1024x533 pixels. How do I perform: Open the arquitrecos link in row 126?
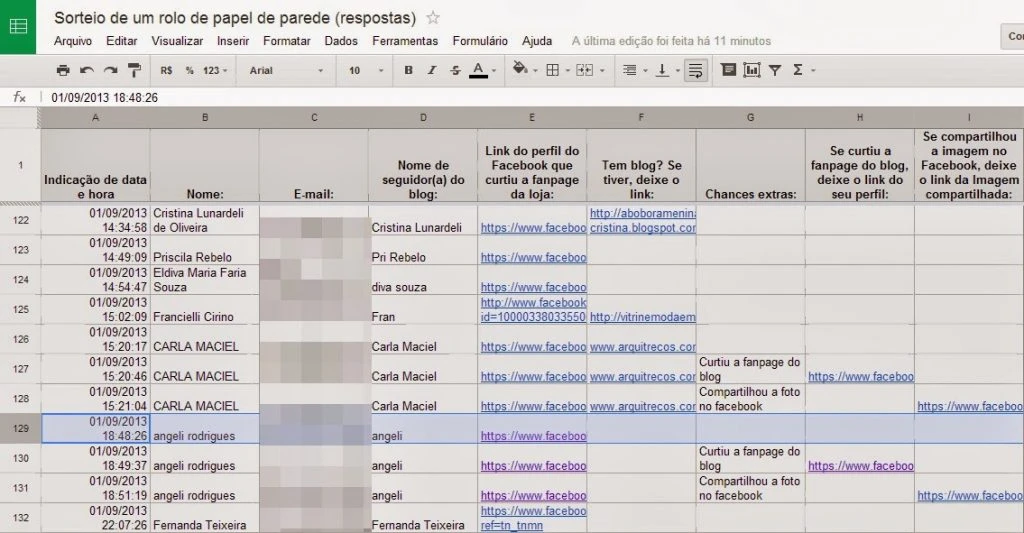coord(643,347)
